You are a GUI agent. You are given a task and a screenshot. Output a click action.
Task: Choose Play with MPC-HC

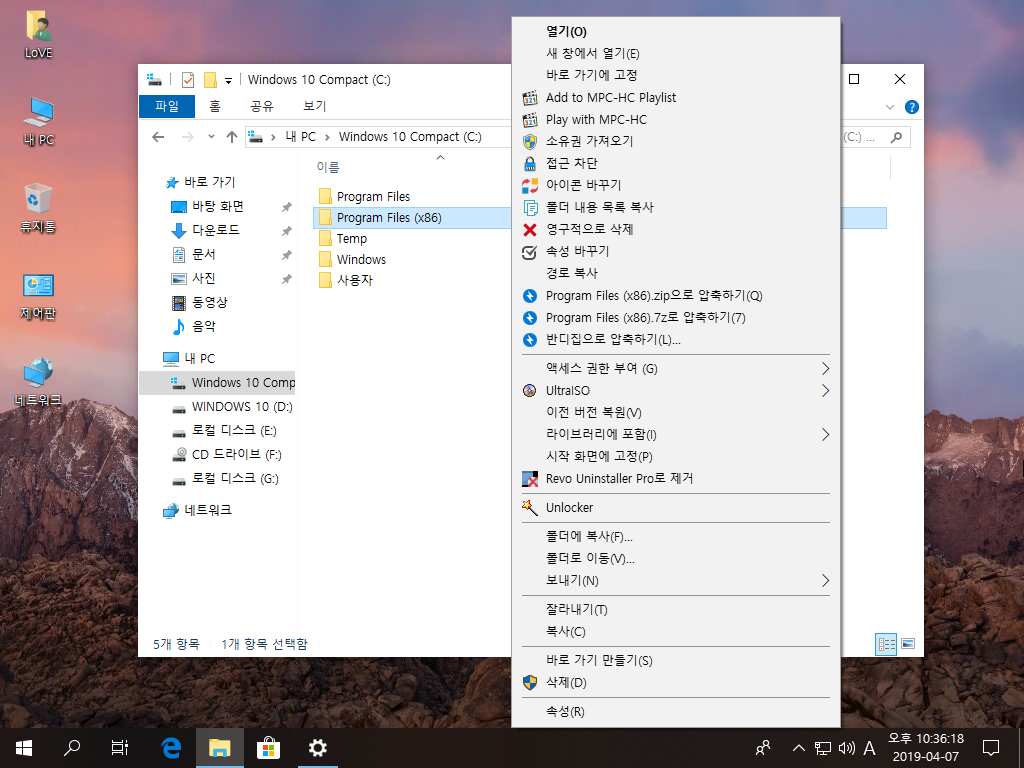click(x=676, y=120)
